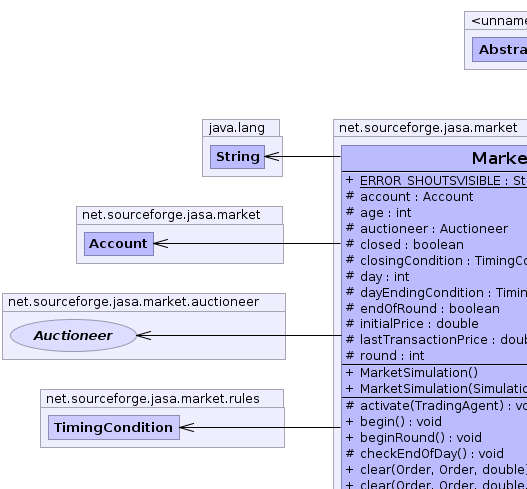Click the package label left of Account
Screen dimensions: 527x489
click(x=171, y=215)
